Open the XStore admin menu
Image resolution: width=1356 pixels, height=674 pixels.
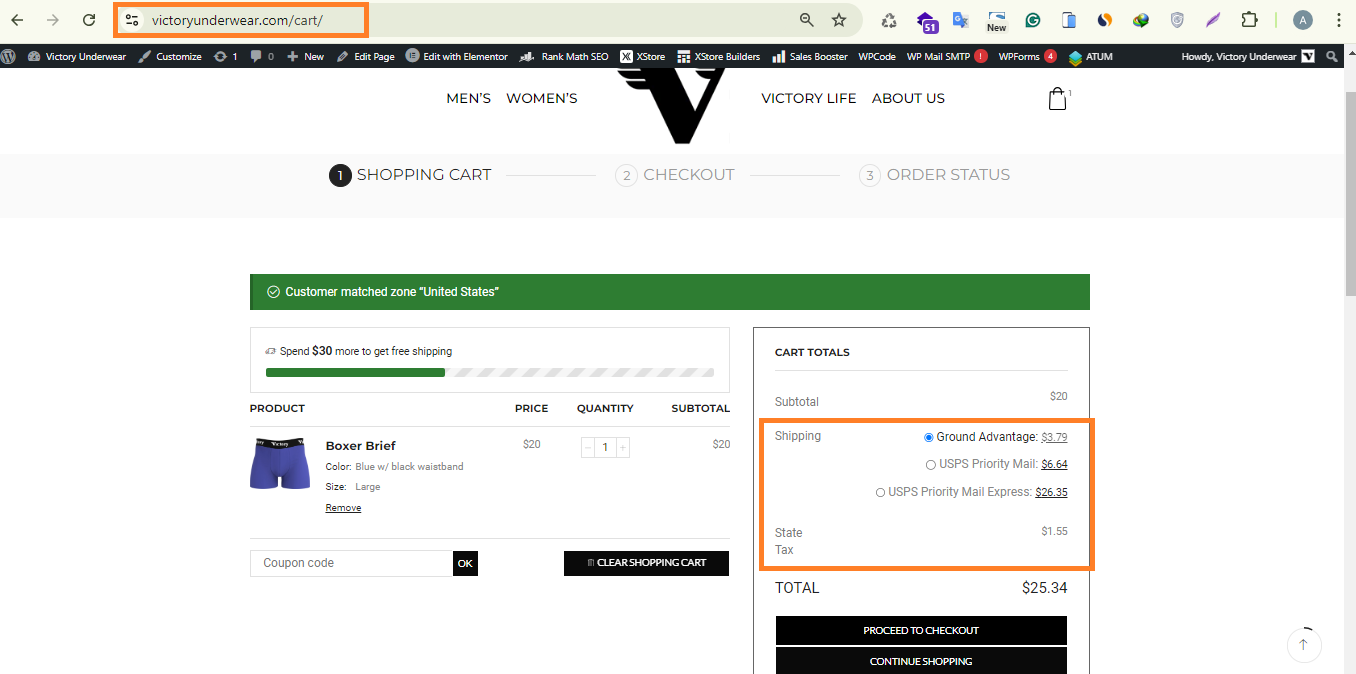tap(643, 56)
